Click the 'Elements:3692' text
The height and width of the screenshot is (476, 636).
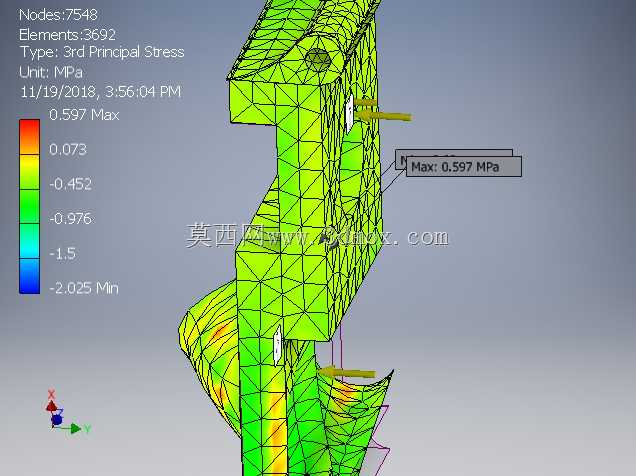coord(67,34)
